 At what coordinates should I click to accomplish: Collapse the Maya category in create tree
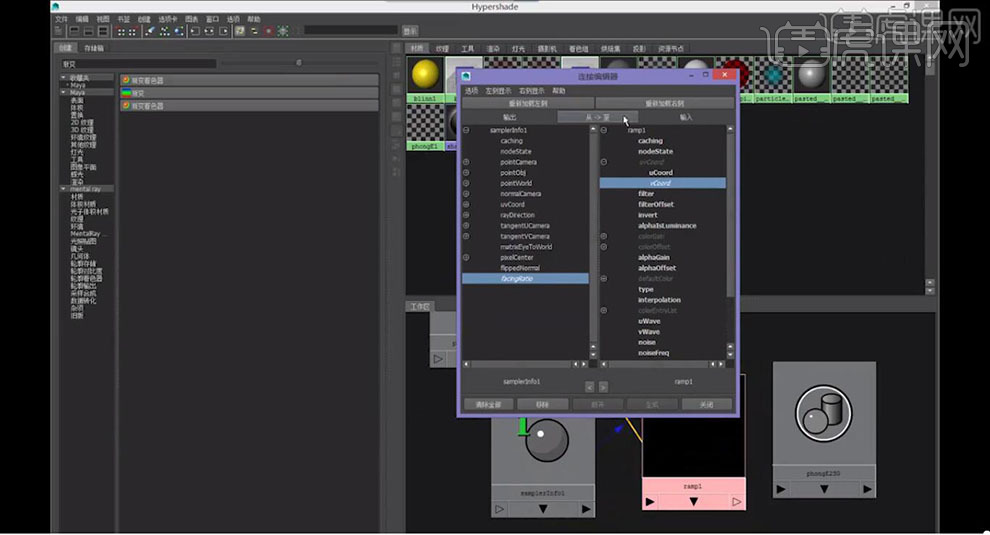[x=64, y=92]
